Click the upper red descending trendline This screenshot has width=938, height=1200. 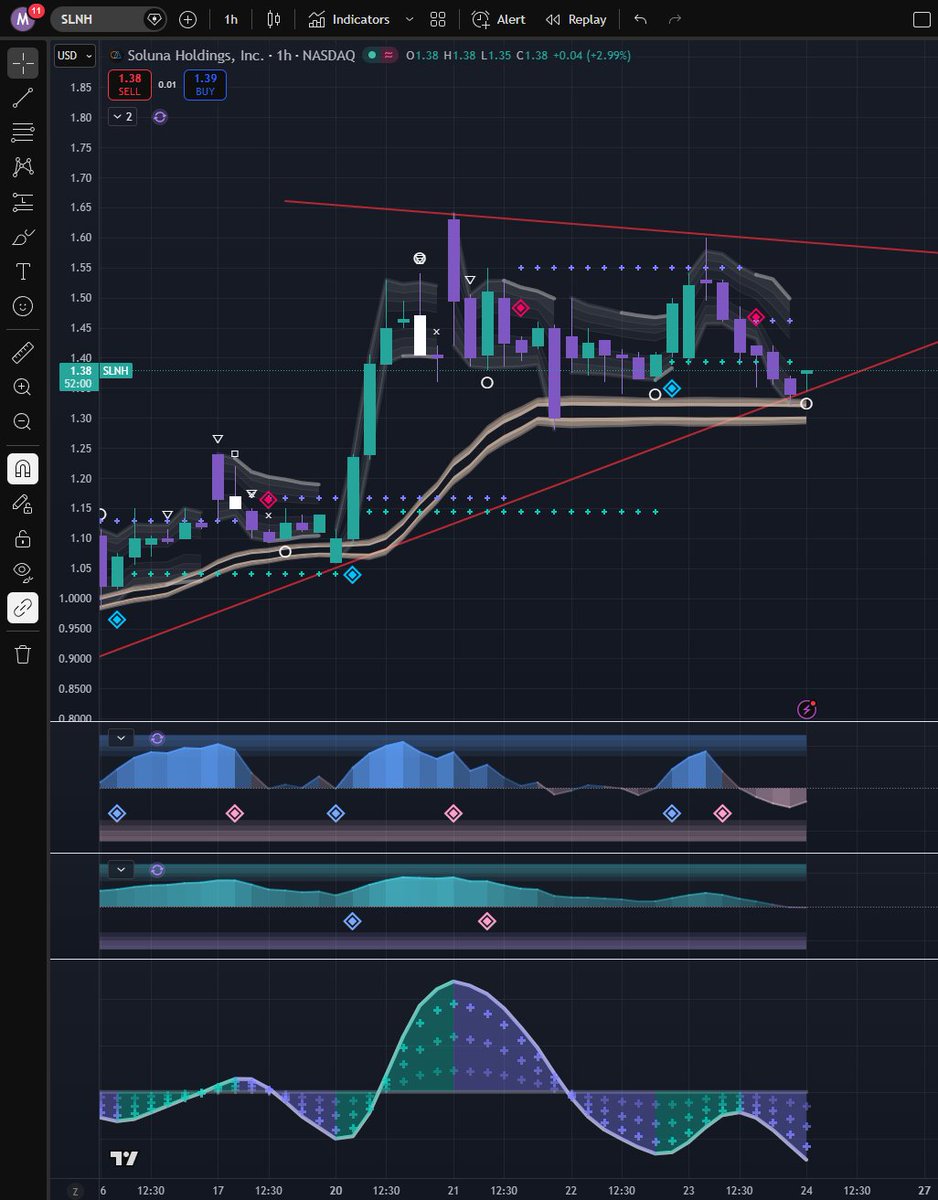[611, 227]
